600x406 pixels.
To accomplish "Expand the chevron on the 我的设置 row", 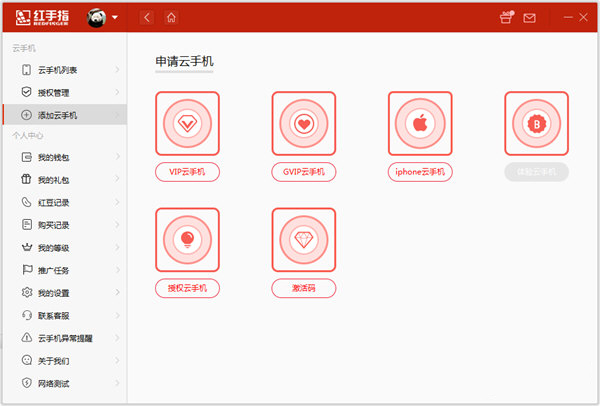I will pos(117,292).
